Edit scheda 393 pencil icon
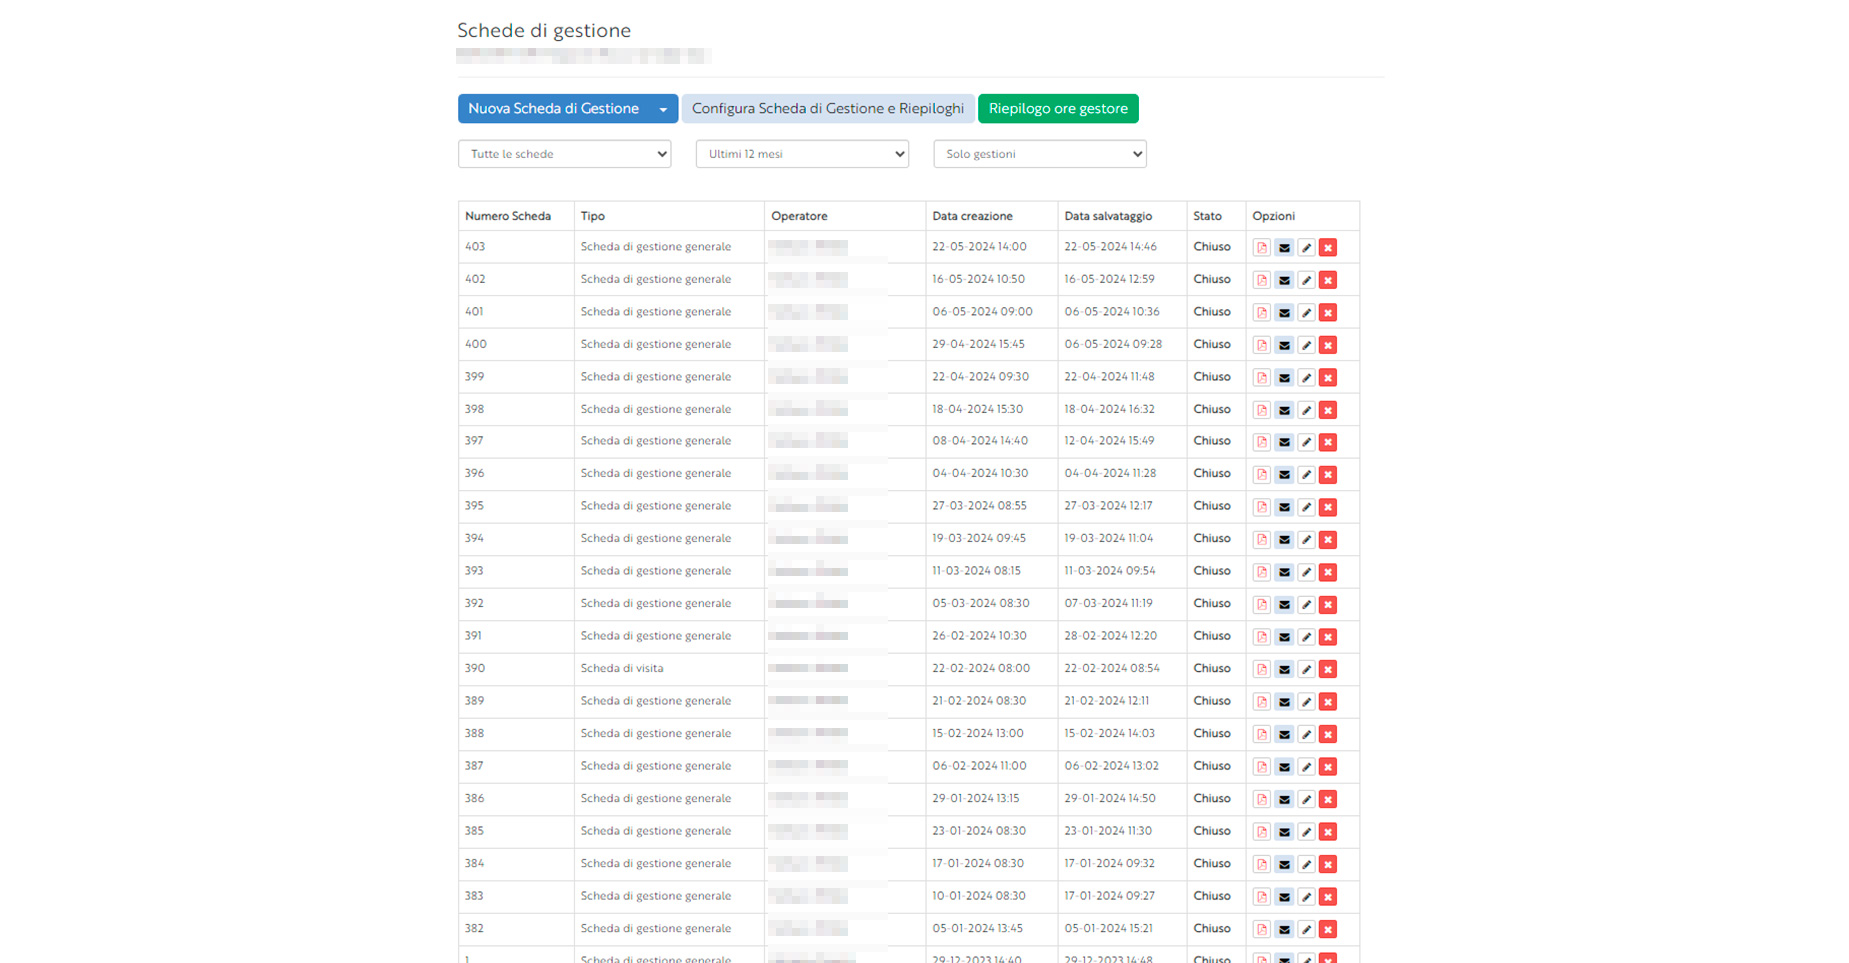The width and height of the screenshot is (1849, 963). (1306, 572)
